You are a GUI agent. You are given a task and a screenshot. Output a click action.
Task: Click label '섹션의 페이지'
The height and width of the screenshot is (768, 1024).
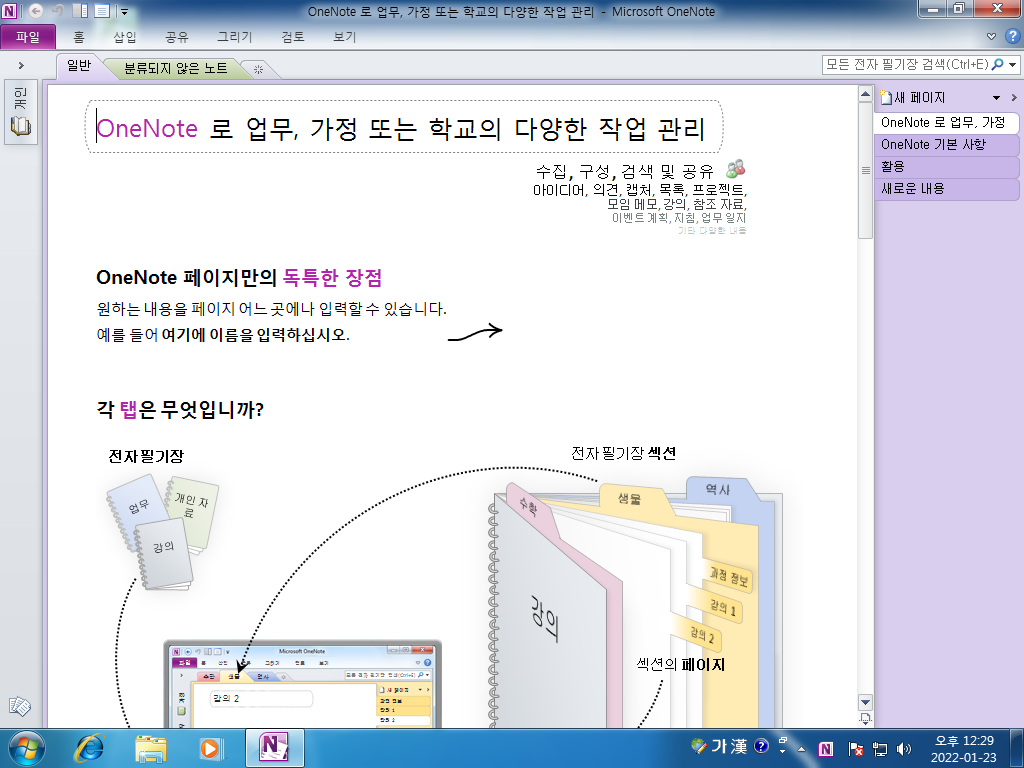point(680,665)
